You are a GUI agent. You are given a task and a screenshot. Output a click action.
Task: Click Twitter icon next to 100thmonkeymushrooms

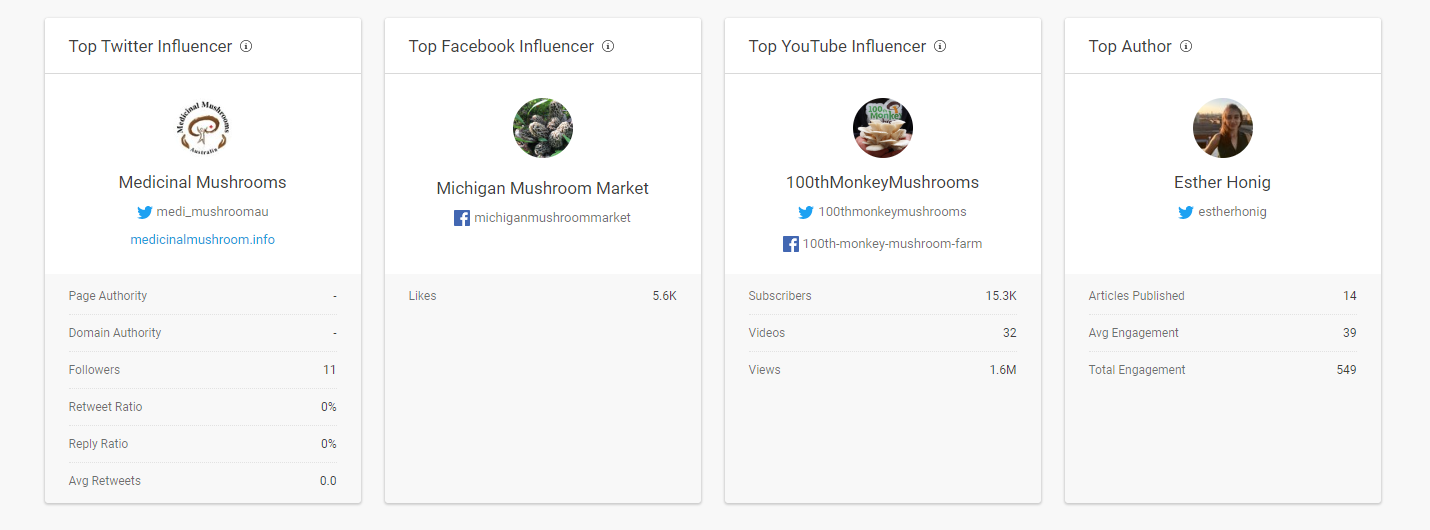[806, 212]
